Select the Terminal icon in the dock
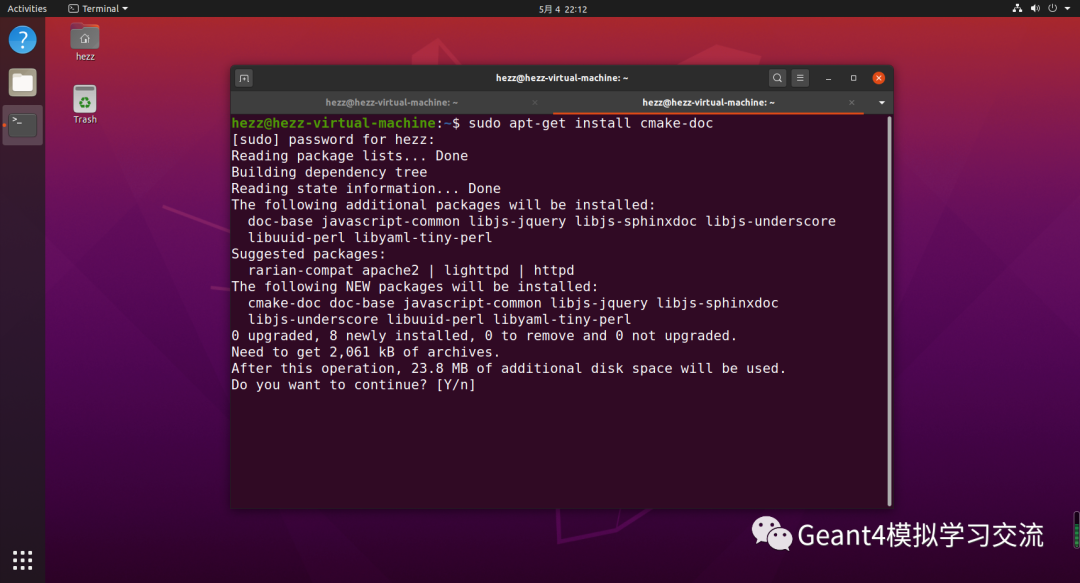The image size is (1080, 583). pos(22,125)
